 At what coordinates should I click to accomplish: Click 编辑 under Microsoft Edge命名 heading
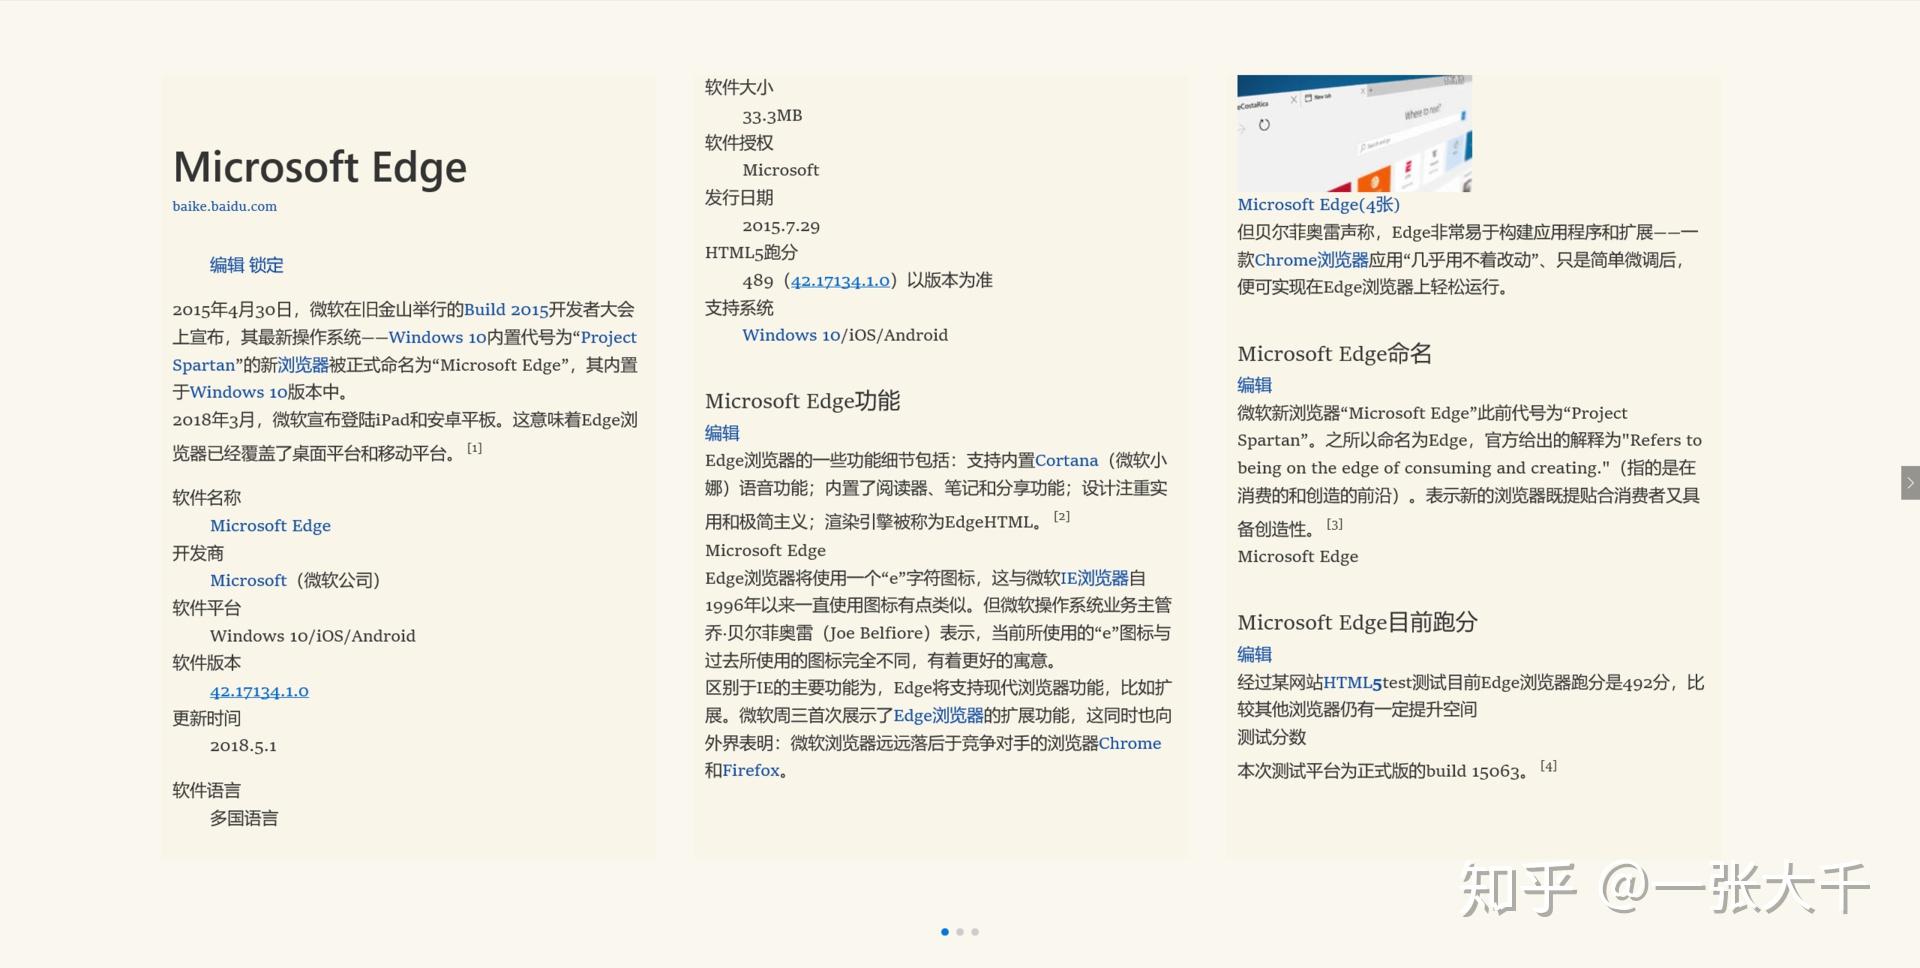[x=1254, y=385]
